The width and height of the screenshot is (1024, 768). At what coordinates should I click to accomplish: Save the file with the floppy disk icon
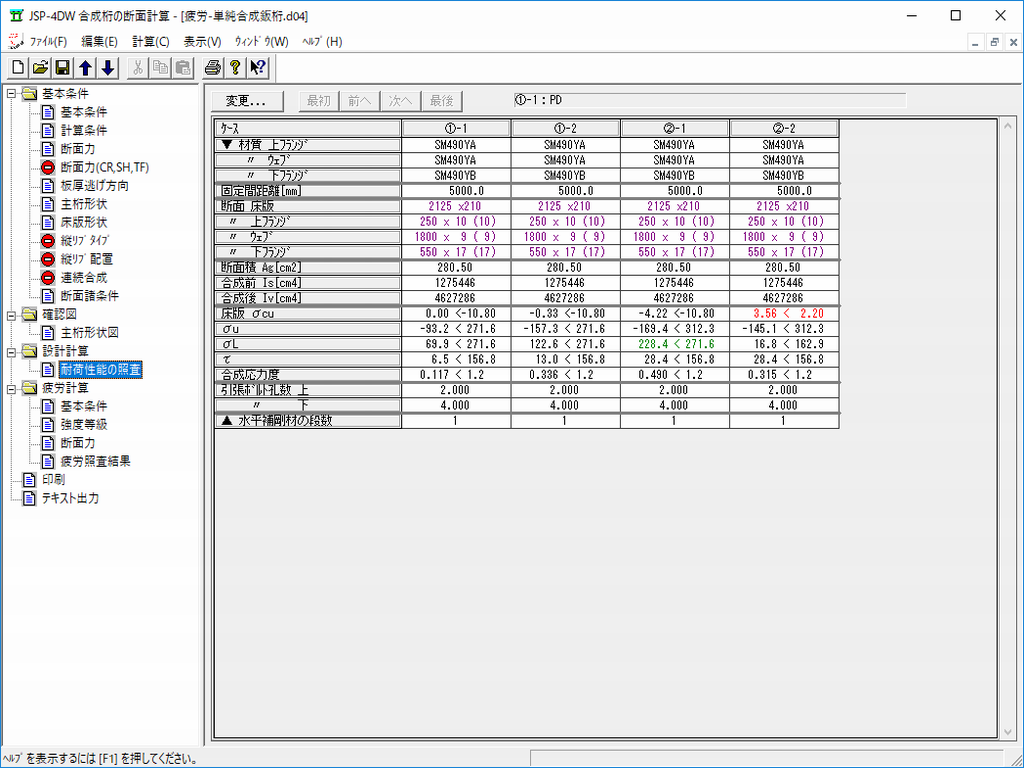coord(62,68)
